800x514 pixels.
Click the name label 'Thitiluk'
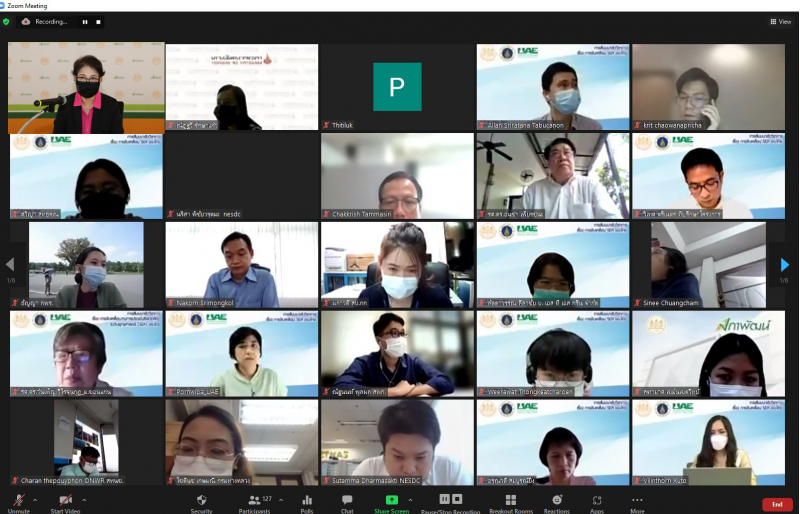342,125
